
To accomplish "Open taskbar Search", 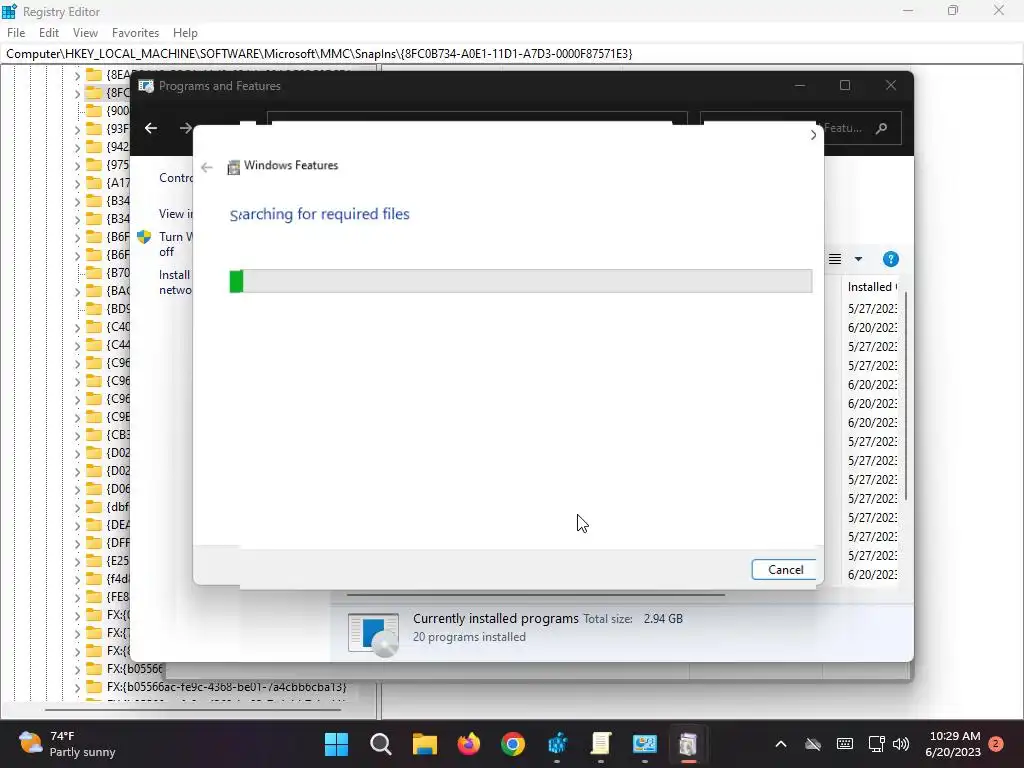I will [381, 744].
